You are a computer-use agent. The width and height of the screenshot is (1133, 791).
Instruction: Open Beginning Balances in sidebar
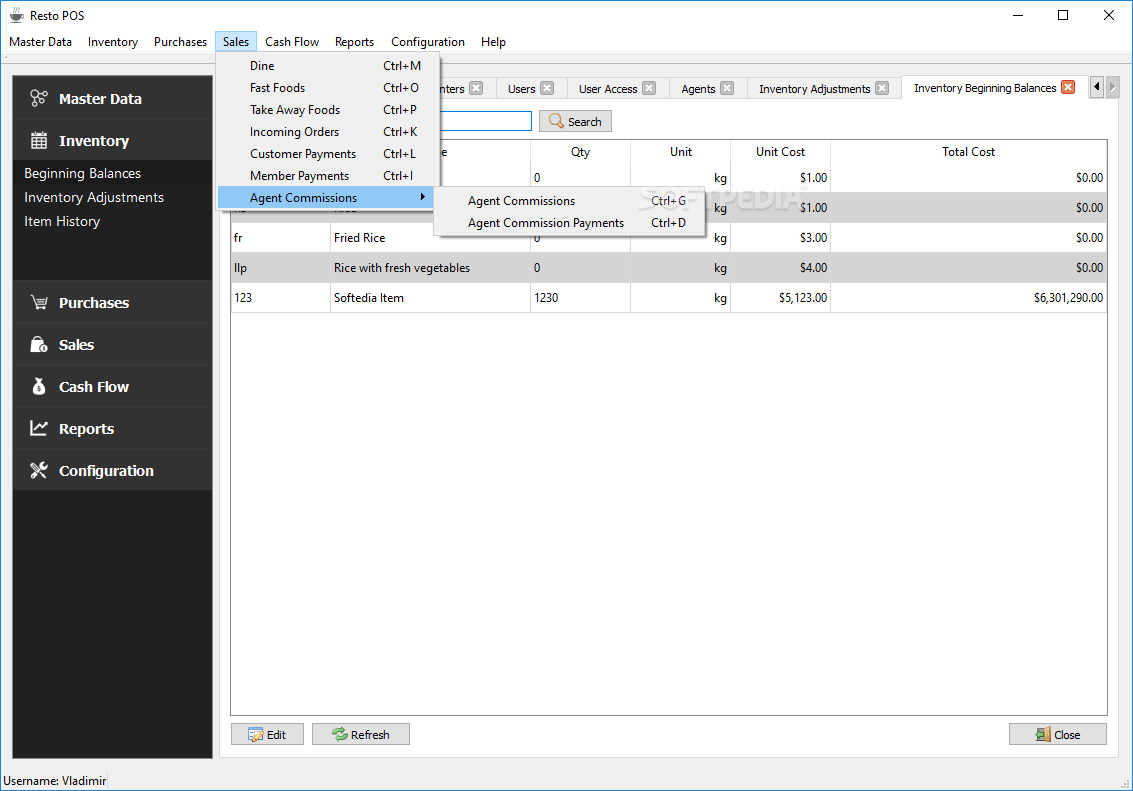(x=82, y=173)
